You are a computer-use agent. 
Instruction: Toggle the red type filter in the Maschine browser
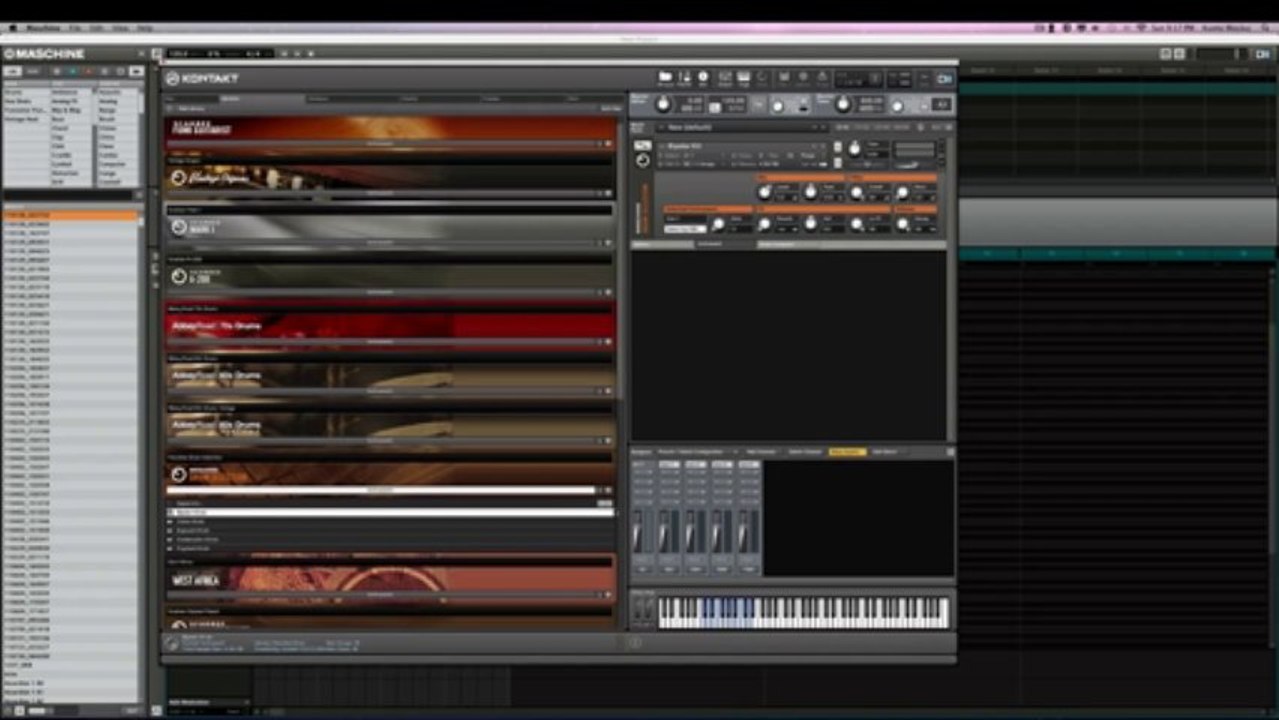coord(88,71)
